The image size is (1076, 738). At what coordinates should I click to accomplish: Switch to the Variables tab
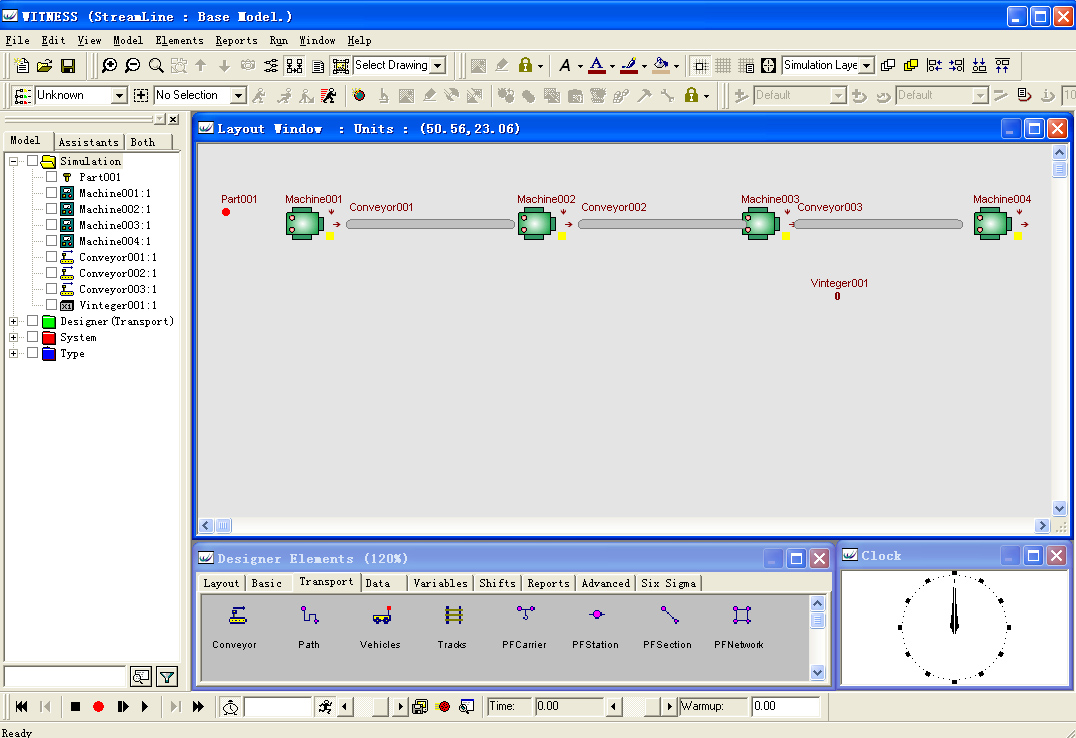(439, 583)
